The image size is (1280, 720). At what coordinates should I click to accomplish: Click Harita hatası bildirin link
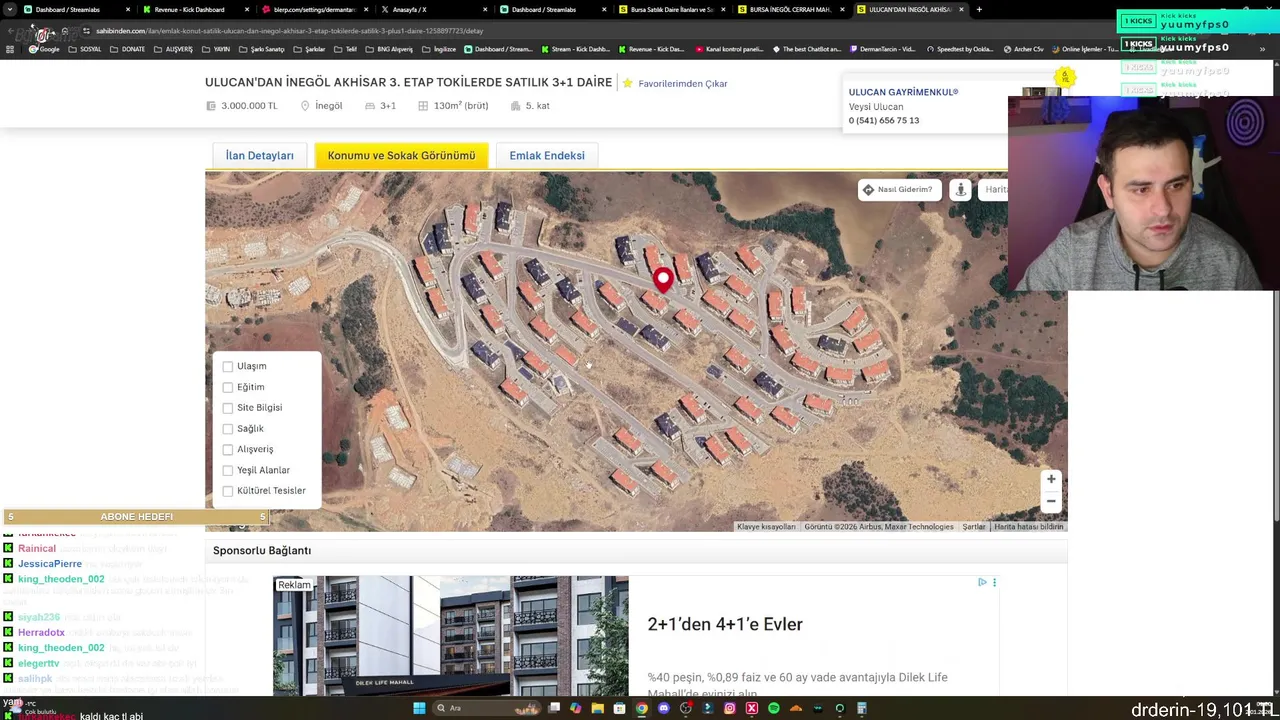tap(1029, 527)
